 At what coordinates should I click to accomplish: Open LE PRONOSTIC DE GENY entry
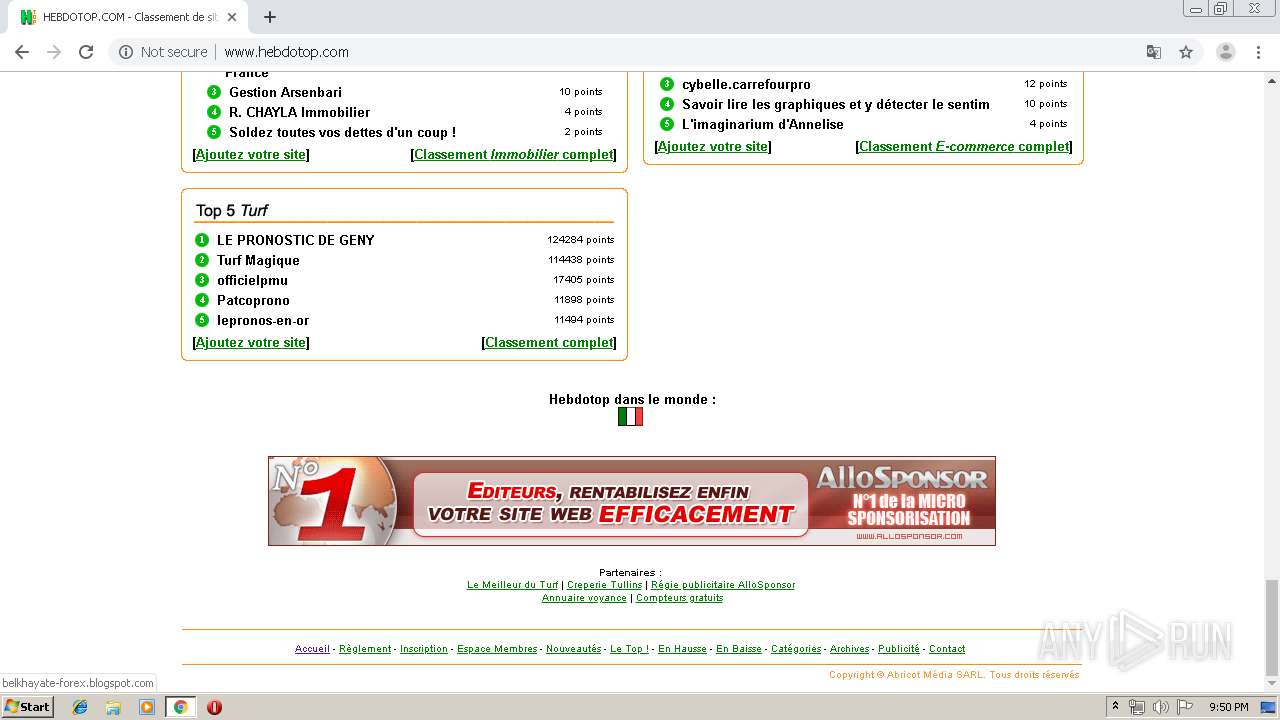[x=296, y=240]
